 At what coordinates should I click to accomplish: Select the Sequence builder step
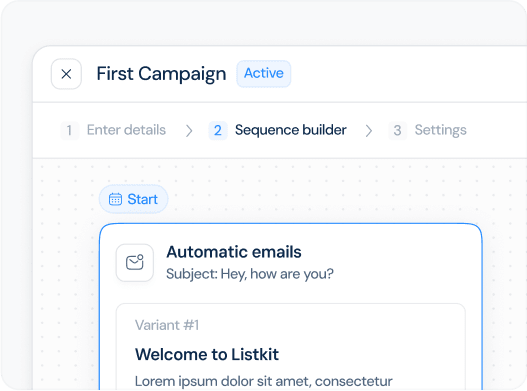coord(290,130)
